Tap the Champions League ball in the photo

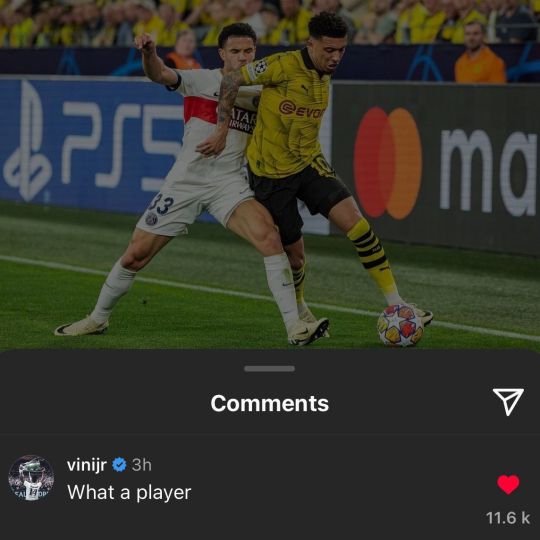coord(400,325)
